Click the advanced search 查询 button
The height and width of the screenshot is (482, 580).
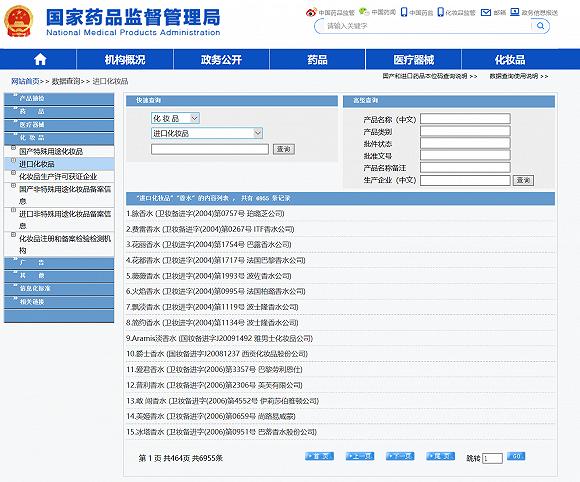tap(523, 181)
